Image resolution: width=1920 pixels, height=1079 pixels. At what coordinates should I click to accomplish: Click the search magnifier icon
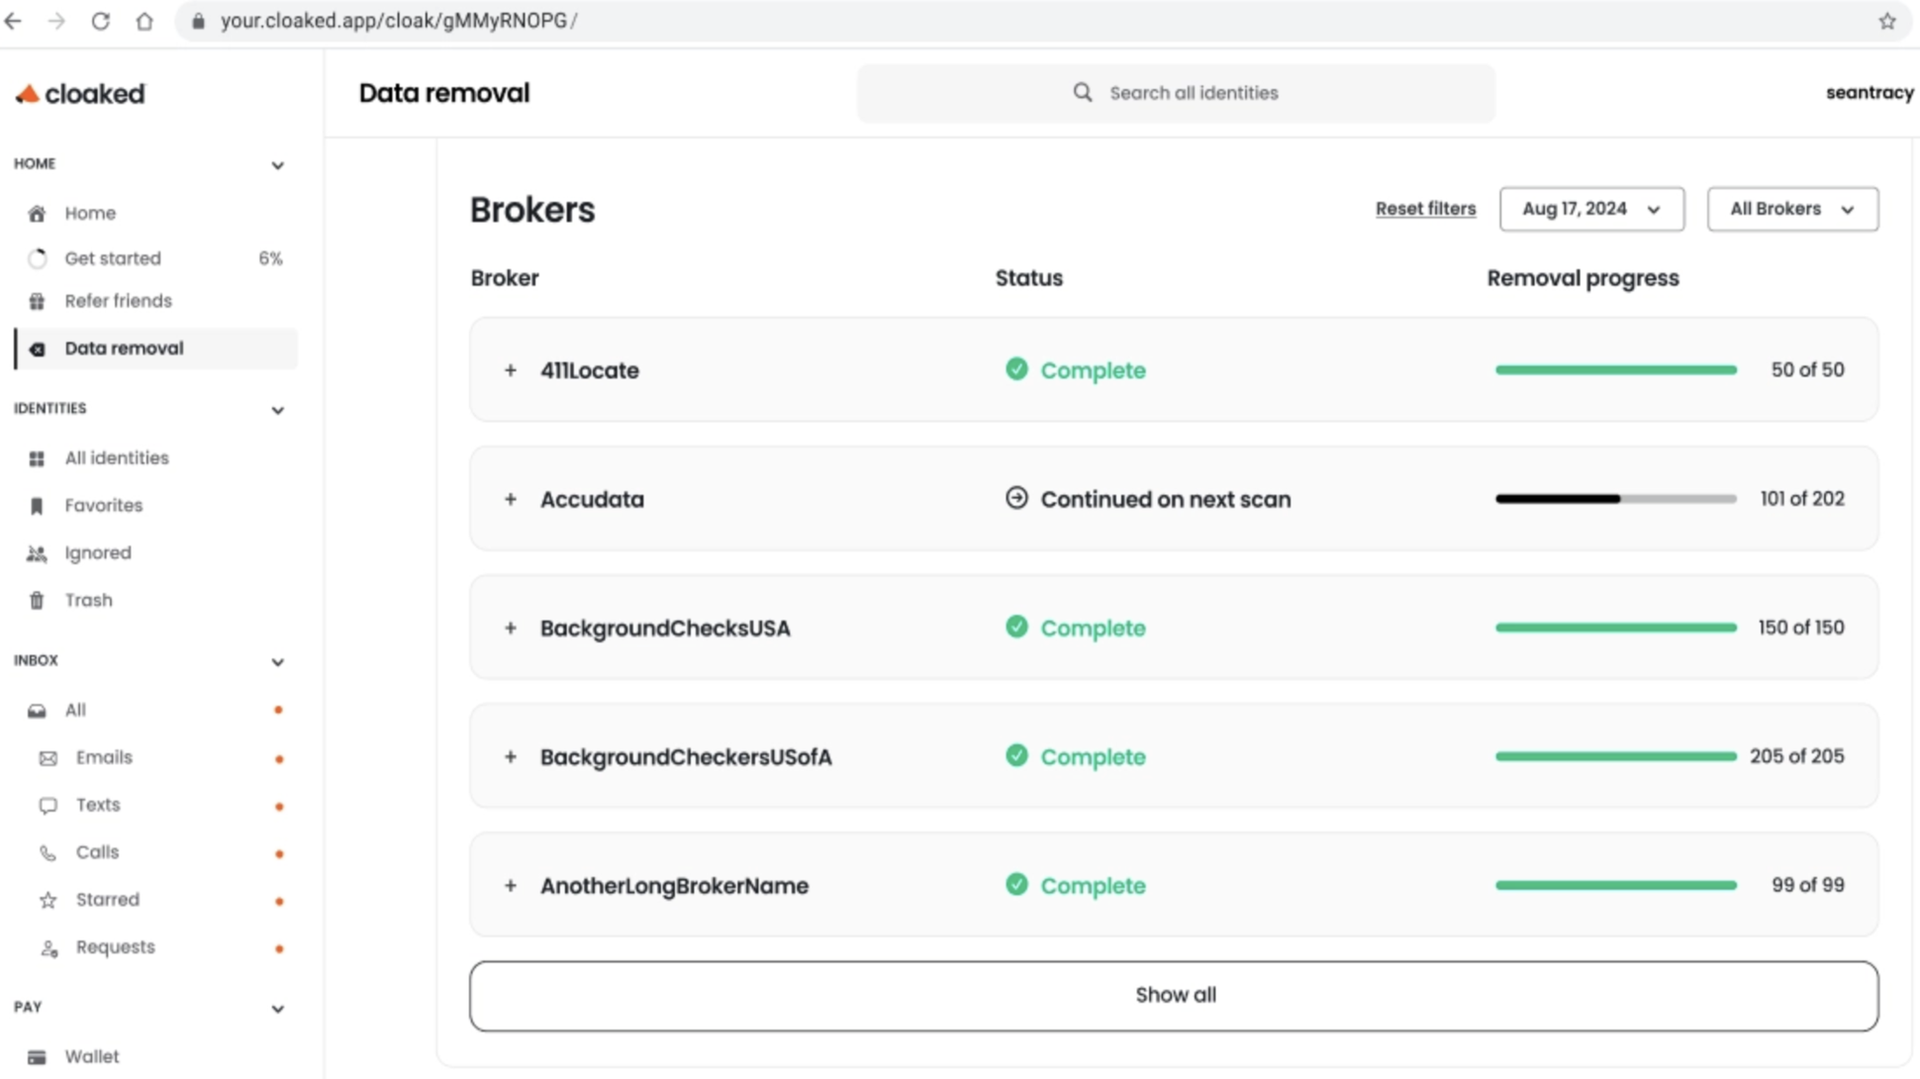pos(1083,93)
